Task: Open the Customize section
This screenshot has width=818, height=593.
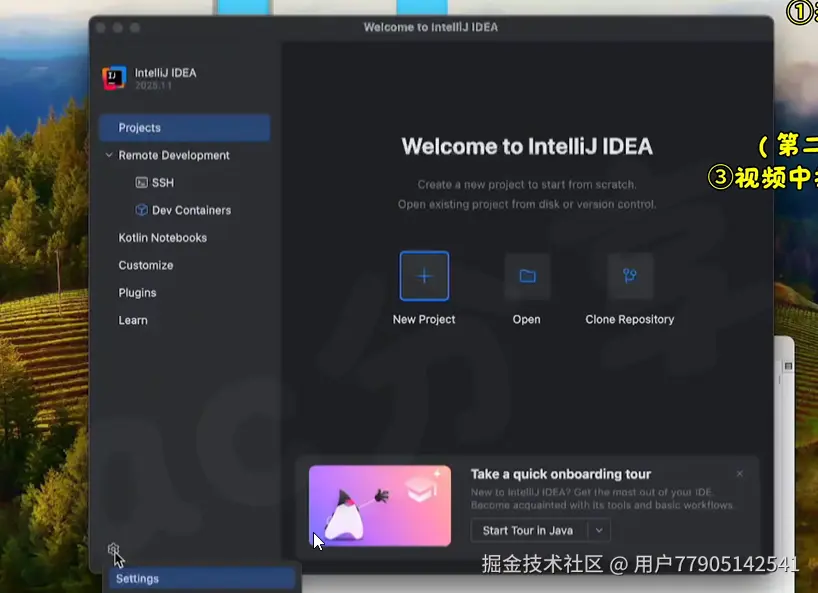Action: pos(146,265)
